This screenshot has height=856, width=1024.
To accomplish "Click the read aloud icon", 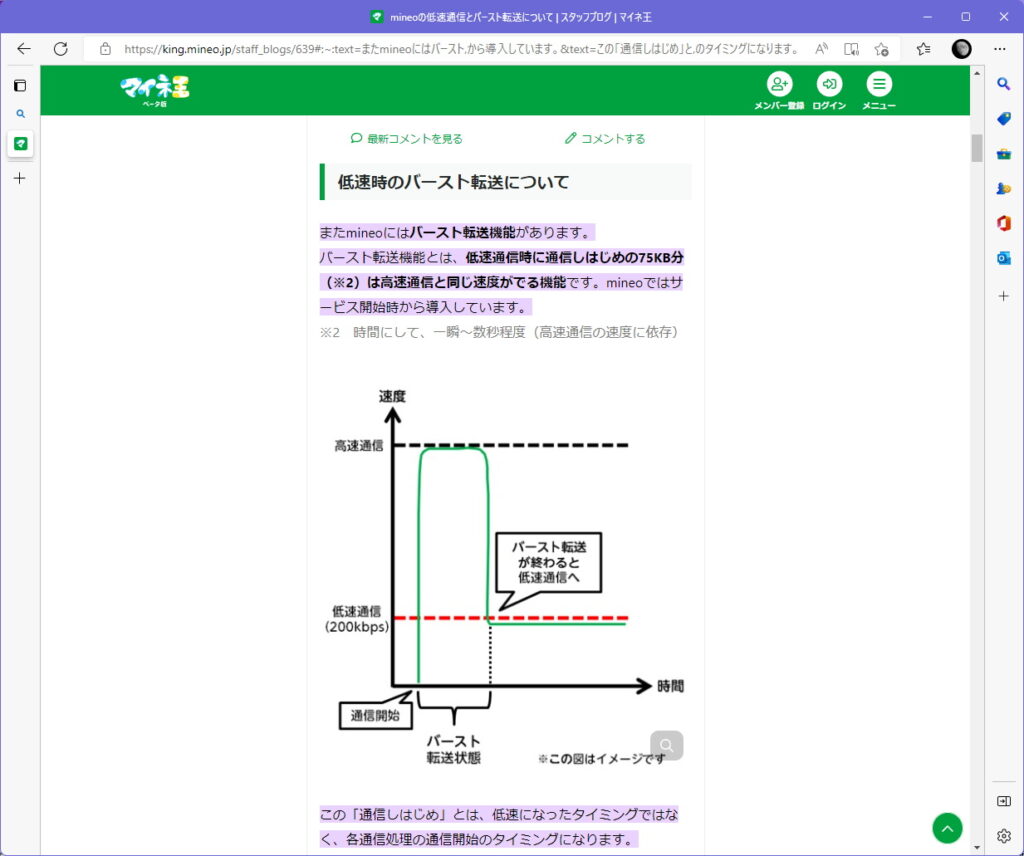I will pos(822,49).
